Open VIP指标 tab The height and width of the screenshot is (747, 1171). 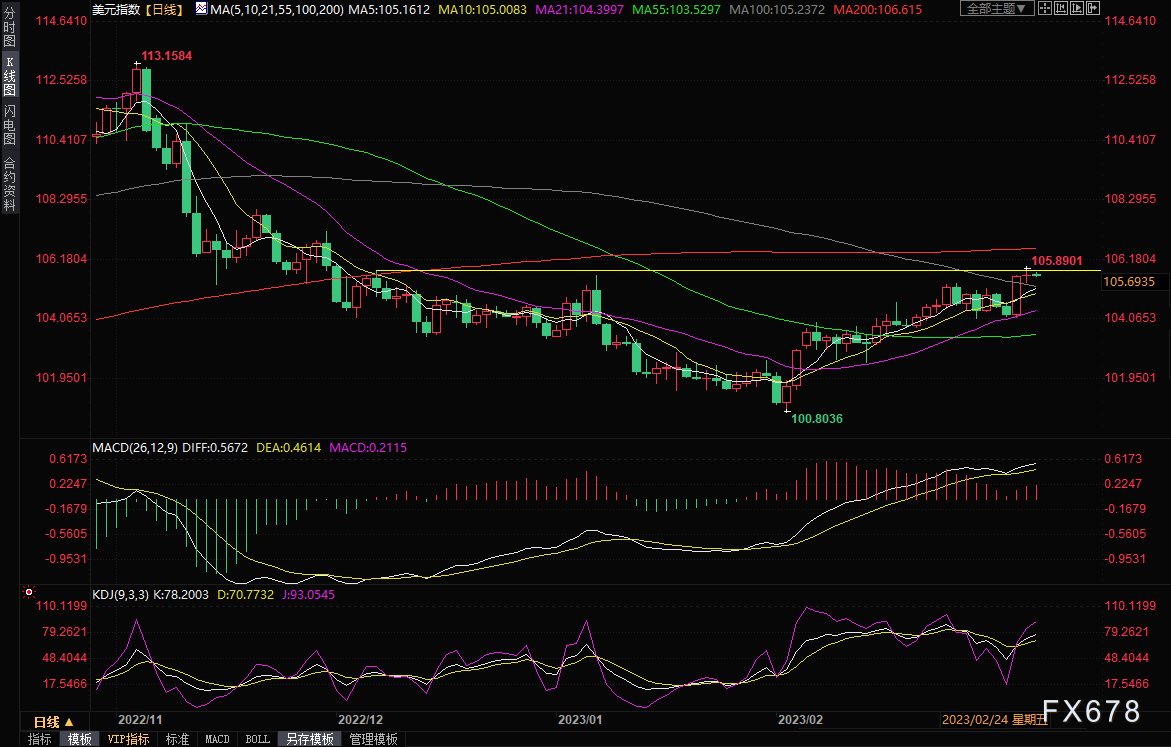point(128,739)
